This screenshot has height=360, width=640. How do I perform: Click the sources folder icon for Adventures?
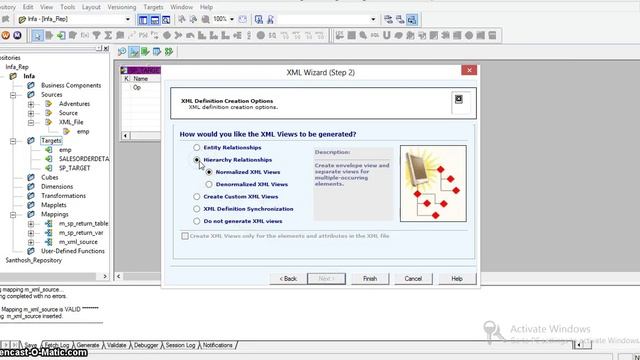tap(49, 104)
